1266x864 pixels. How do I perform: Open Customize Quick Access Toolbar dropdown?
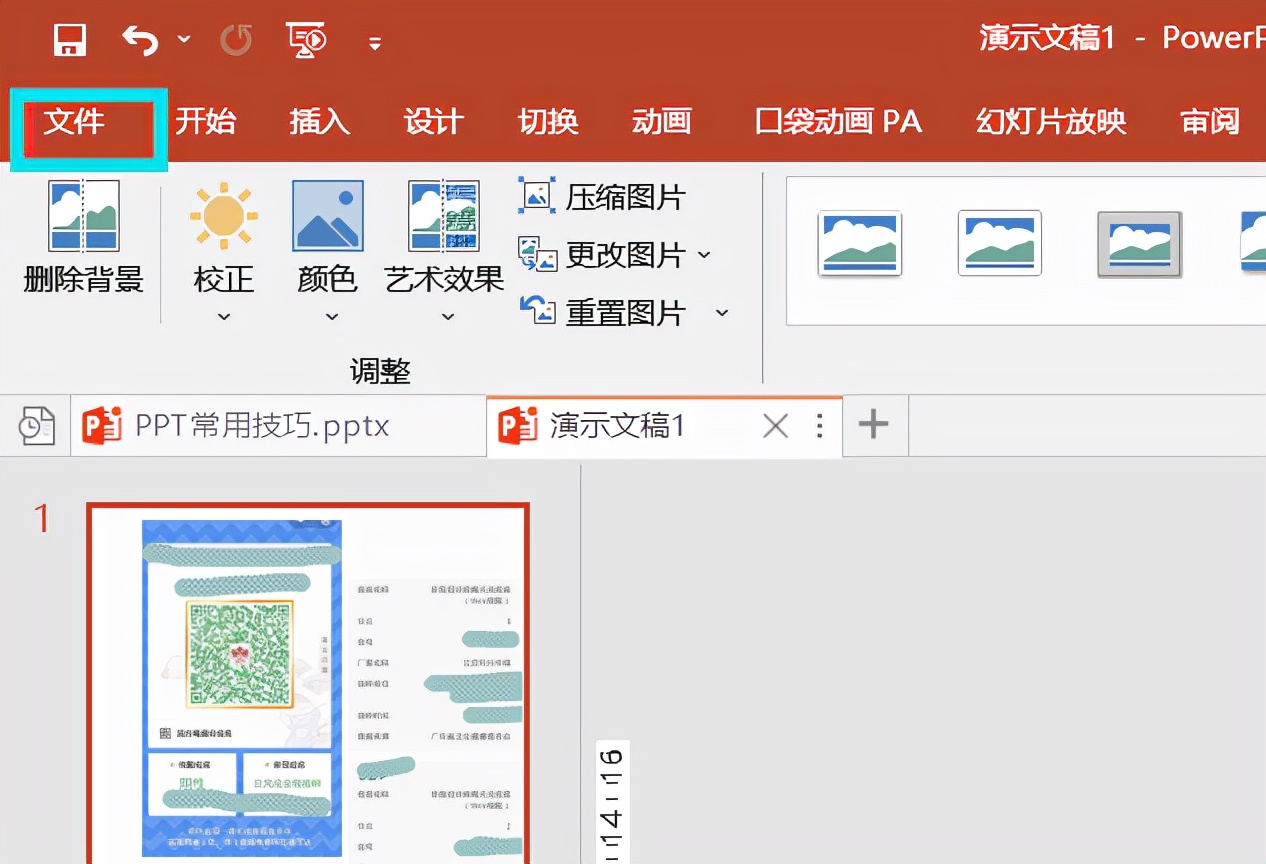[375, 43]
